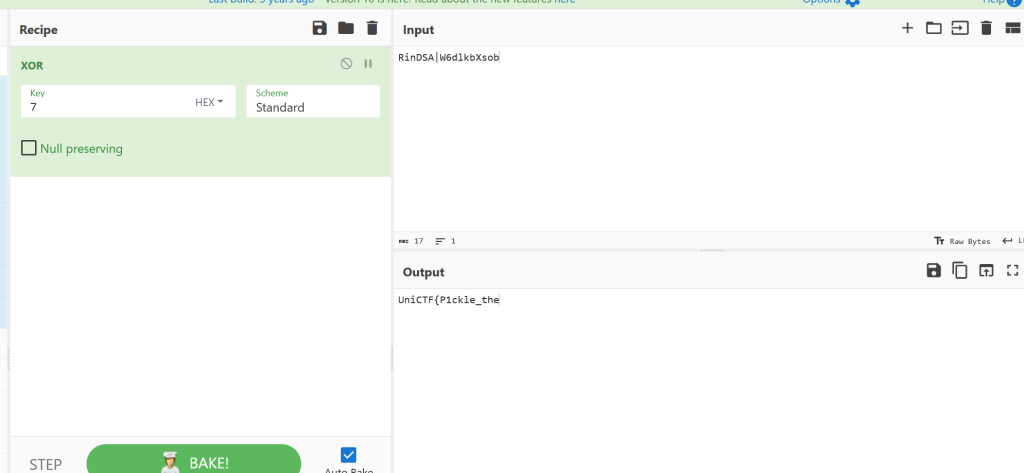This screenshot has height=473, width=1024.
Task: Disable the XOR operation
Action: (346, 64)
